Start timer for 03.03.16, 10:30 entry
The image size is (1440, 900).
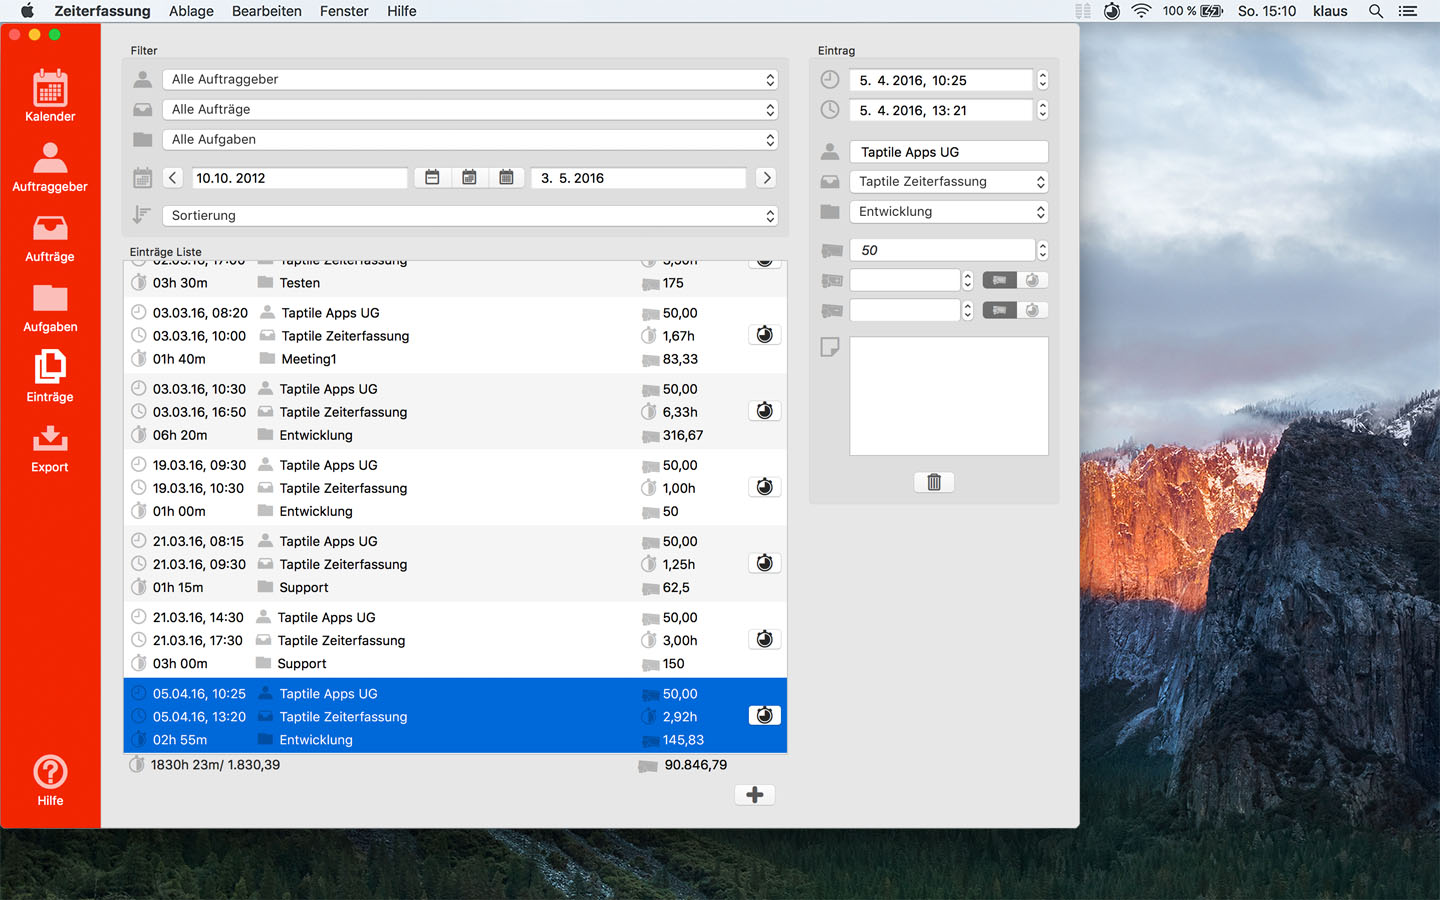coord(764,411)
